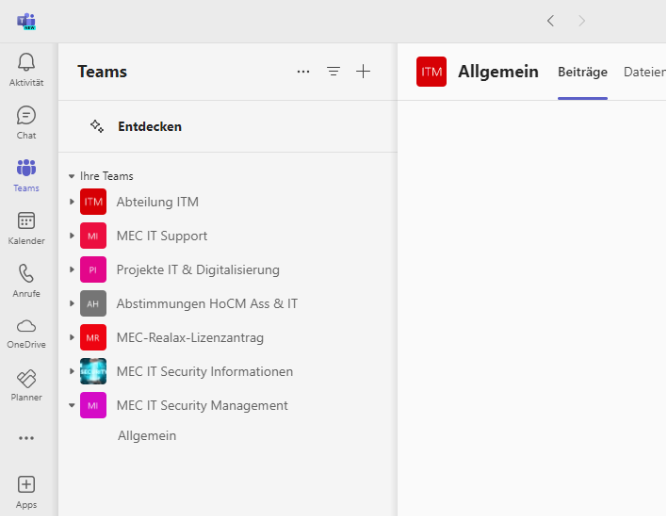Click the Microsoft Teams logo
Viewport: 666px width, 516px height.
tap(26, 21)
